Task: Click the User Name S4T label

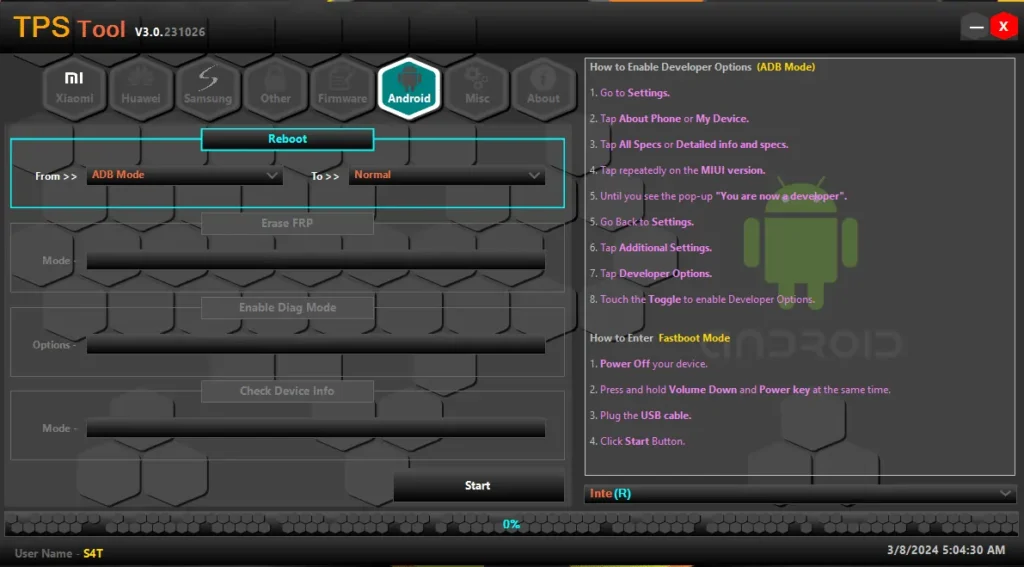Action: 59,554
